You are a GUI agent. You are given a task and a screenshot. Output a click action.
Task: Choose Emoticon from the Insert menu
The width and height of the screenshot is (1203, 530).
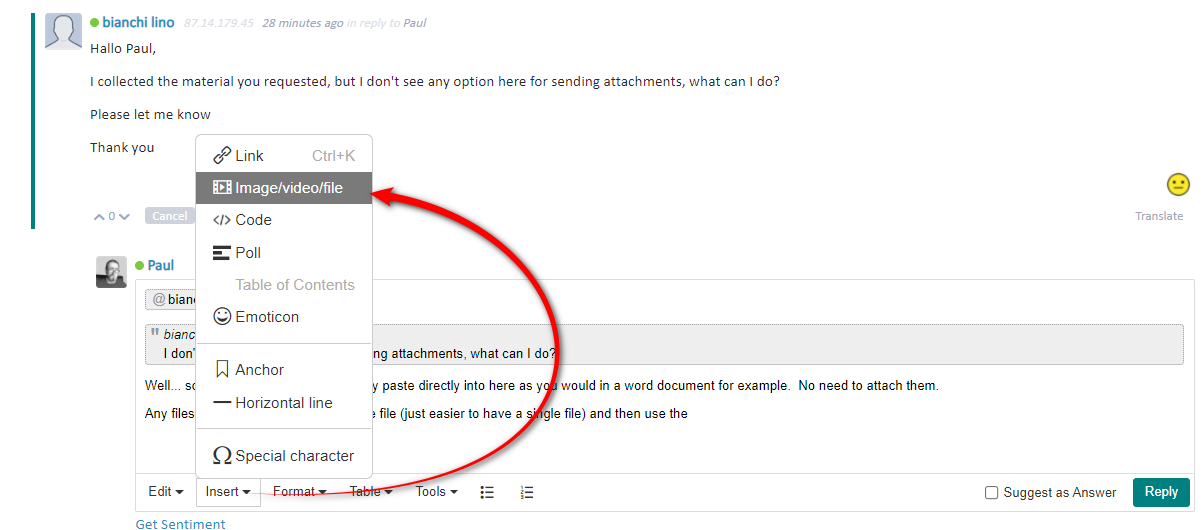tap(266, 316)
